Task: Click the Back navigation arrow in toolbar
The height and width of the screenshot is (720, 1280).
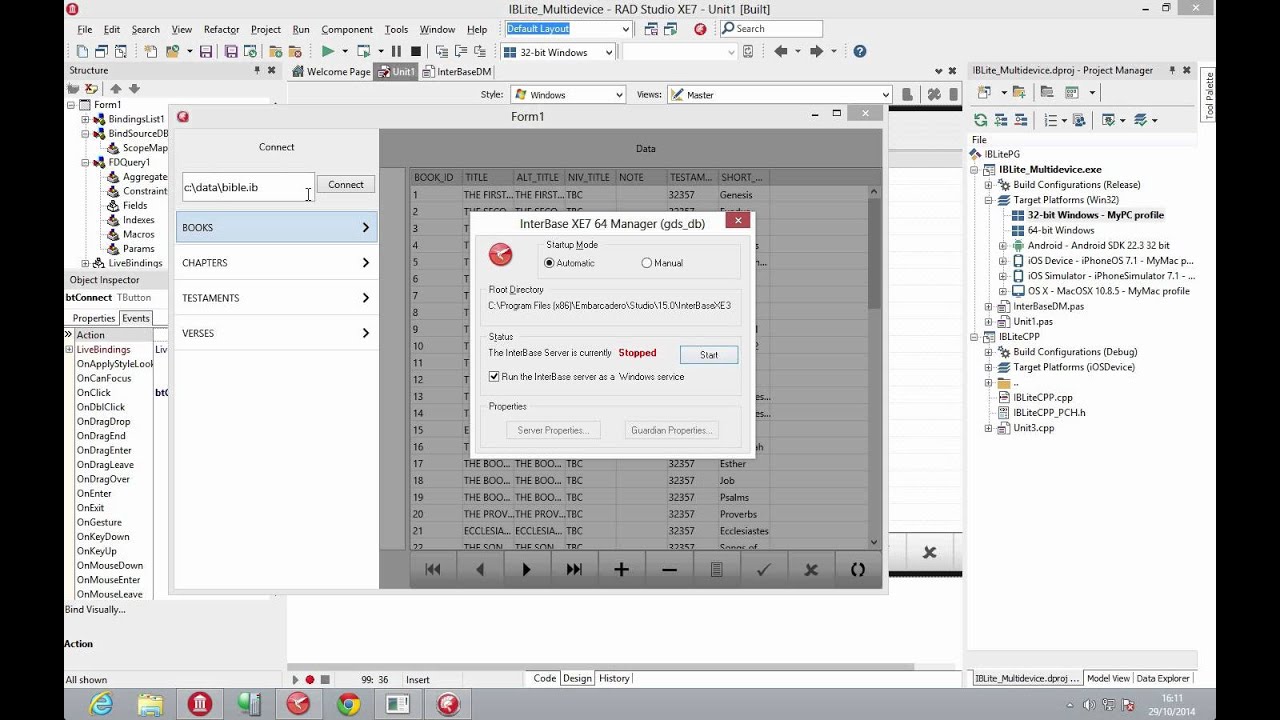Action: coord(780,52)
